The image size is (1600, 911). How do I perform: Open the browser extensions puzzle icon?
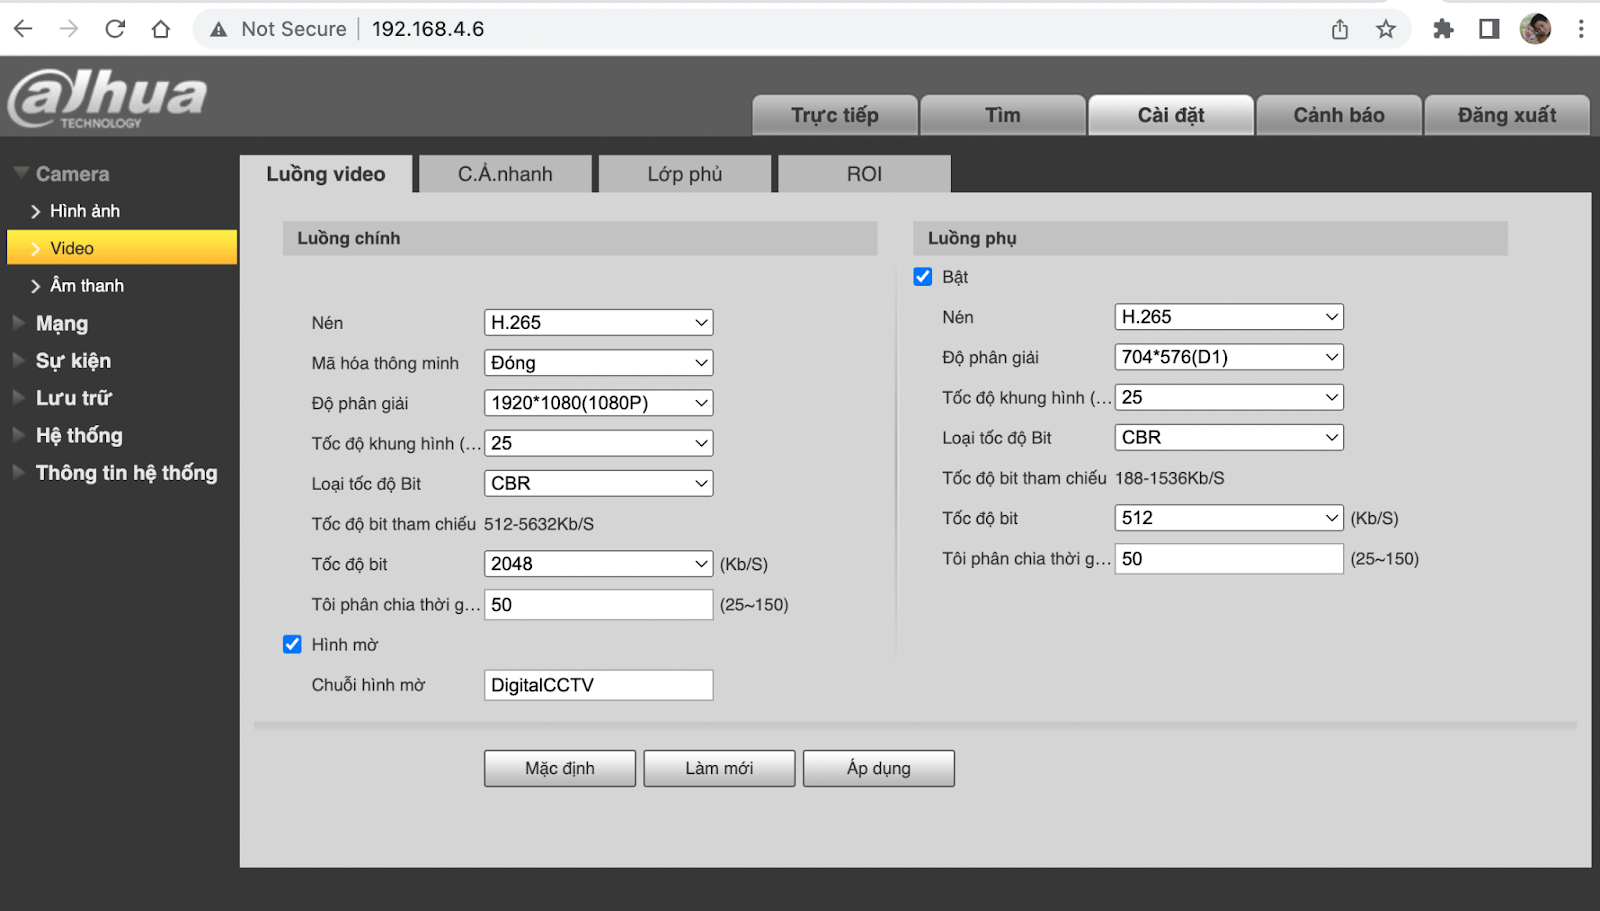click(1443, 29)
